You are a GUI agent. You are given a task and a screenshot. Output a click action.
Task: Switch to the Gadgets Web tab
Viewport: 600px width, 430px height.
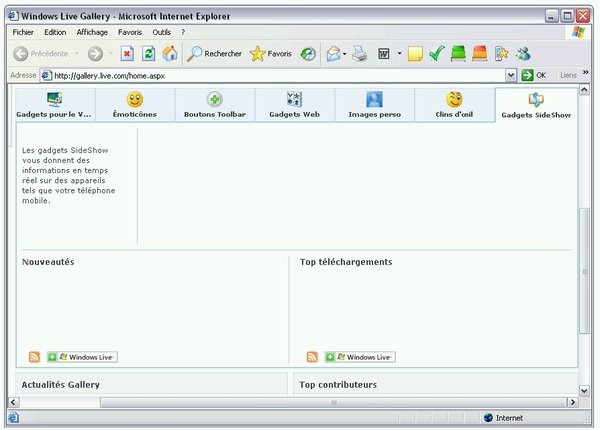point(294,105)
